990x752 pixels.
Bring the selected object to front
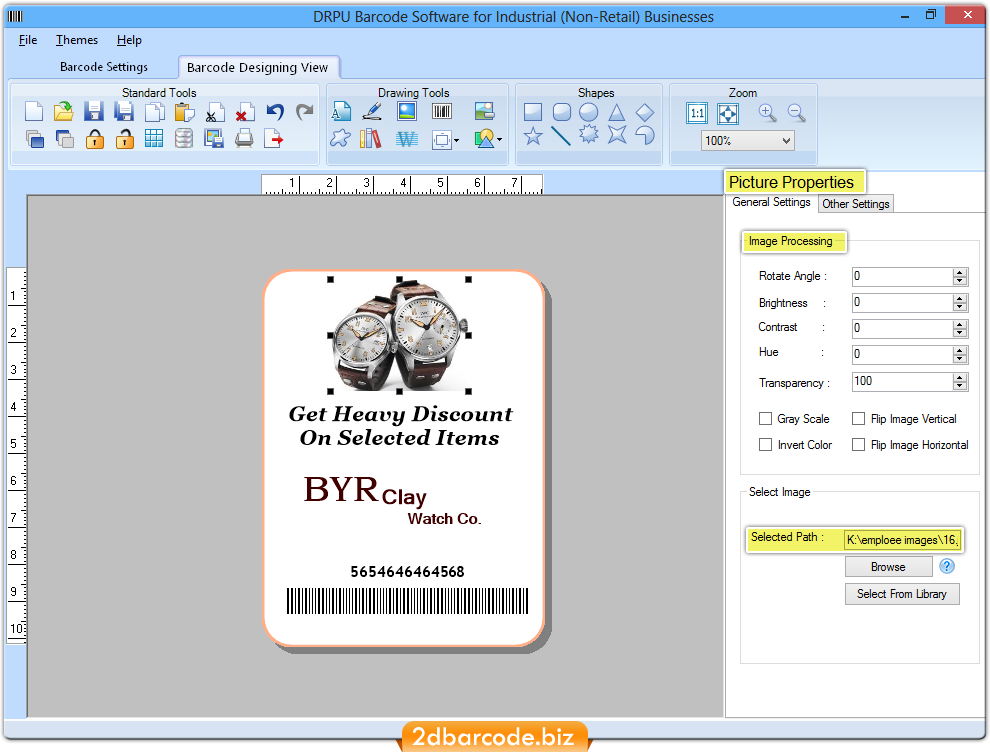pos(35,138)
